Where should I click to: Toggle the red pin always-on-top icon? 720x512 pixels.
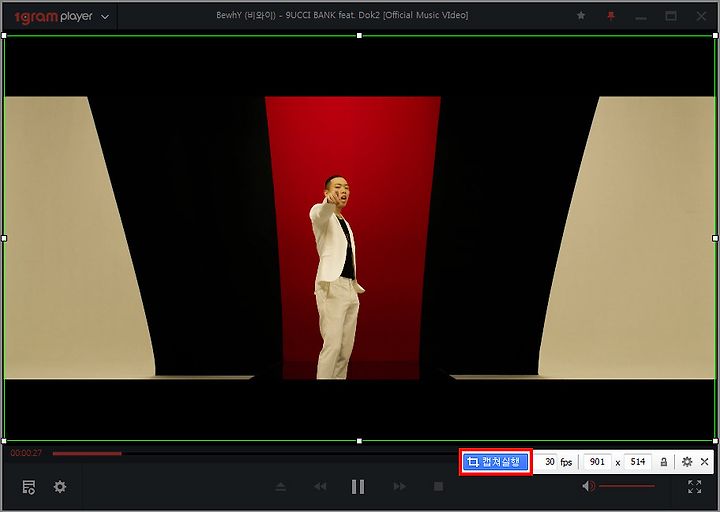(x=611, y=17)
